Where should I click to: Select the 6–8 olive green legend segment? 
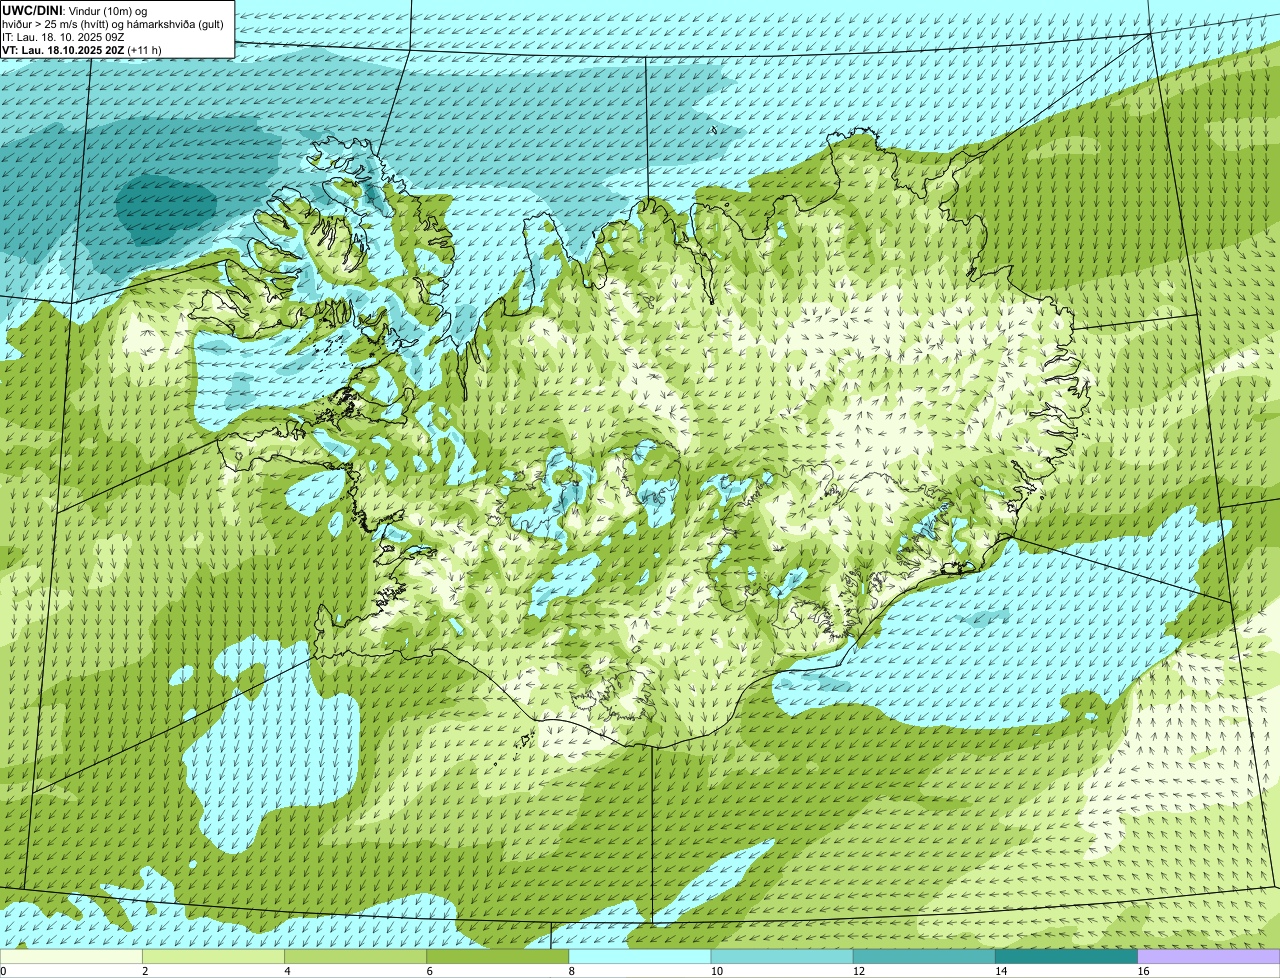499,957
